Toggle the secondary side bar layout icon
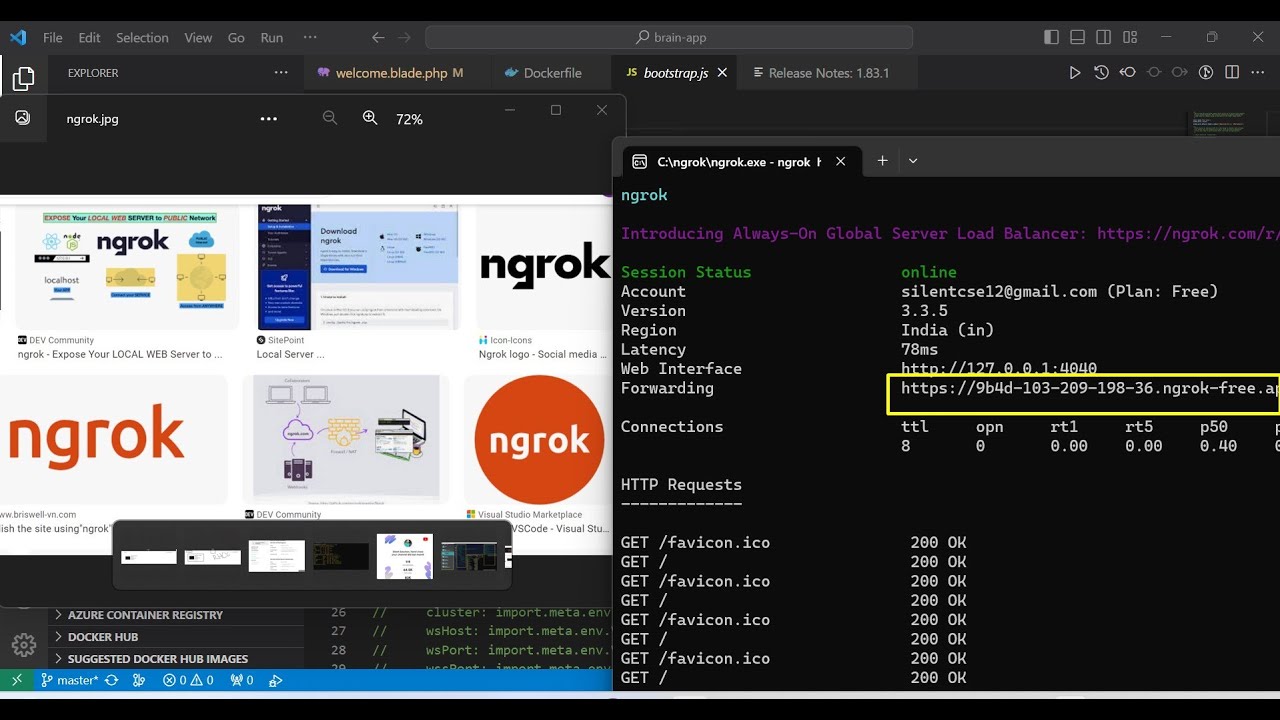 point(1103,37)
